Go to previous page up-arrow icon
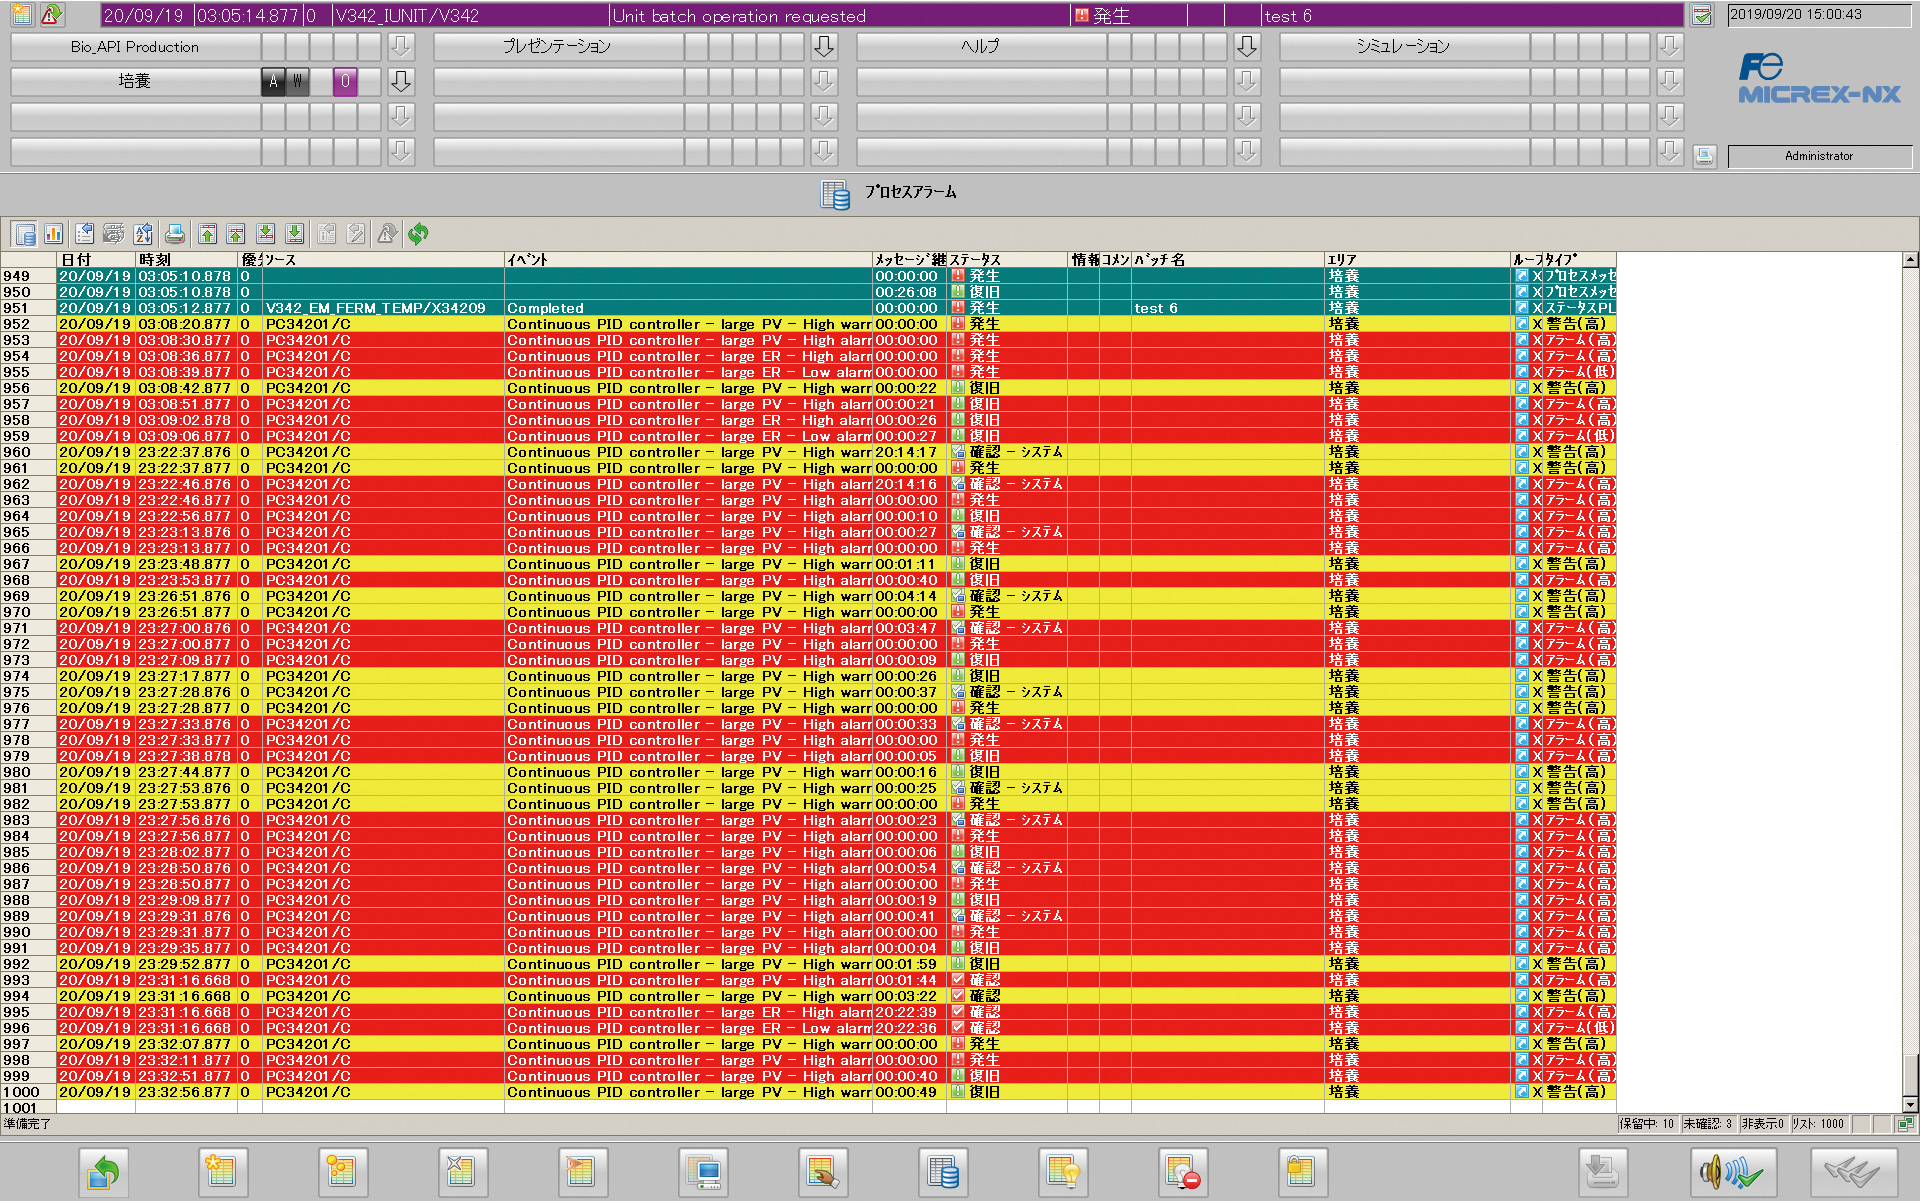This screenshot has width=1920, height=1201. (236, 234)
